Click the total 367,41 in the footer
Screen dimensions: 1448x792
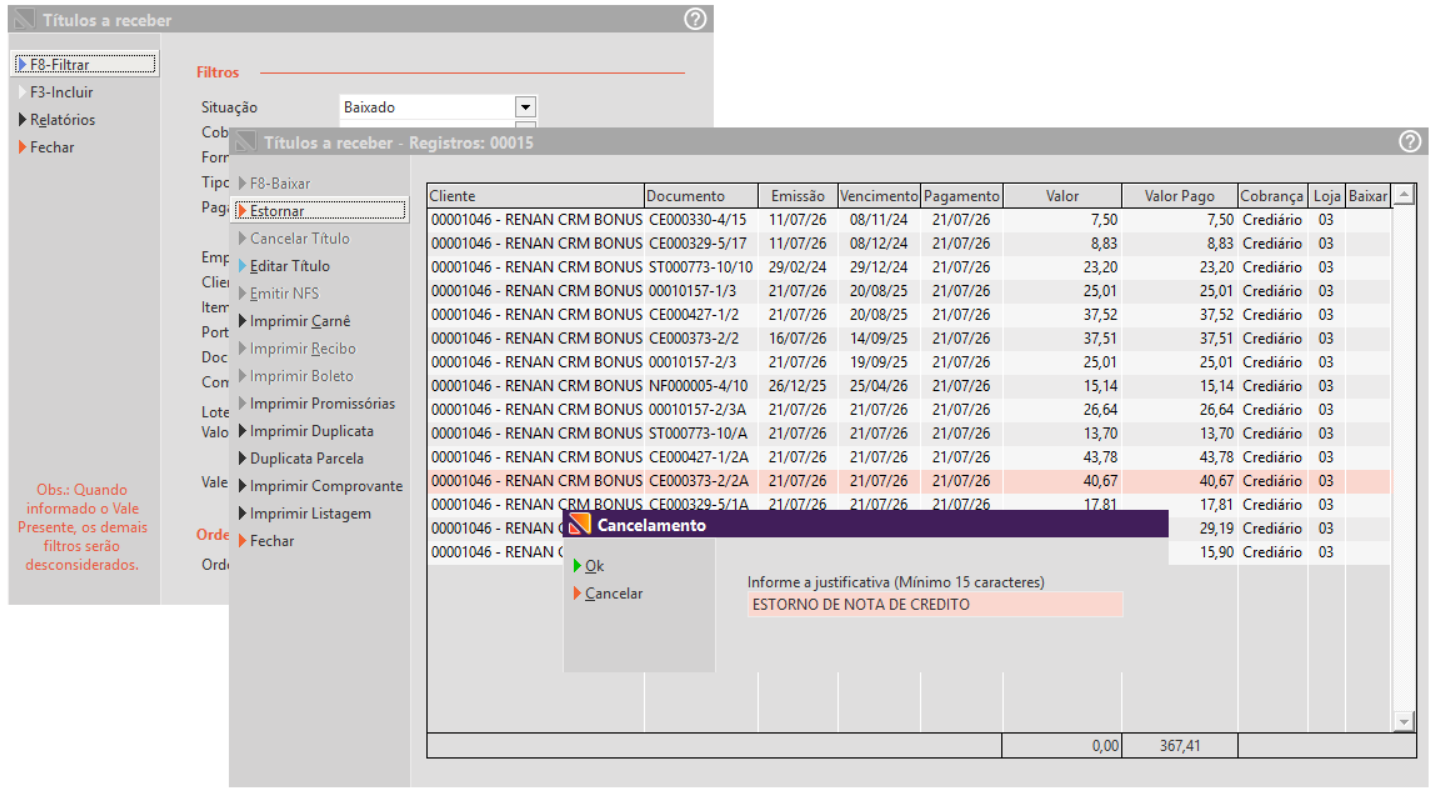click(1179, 746)
